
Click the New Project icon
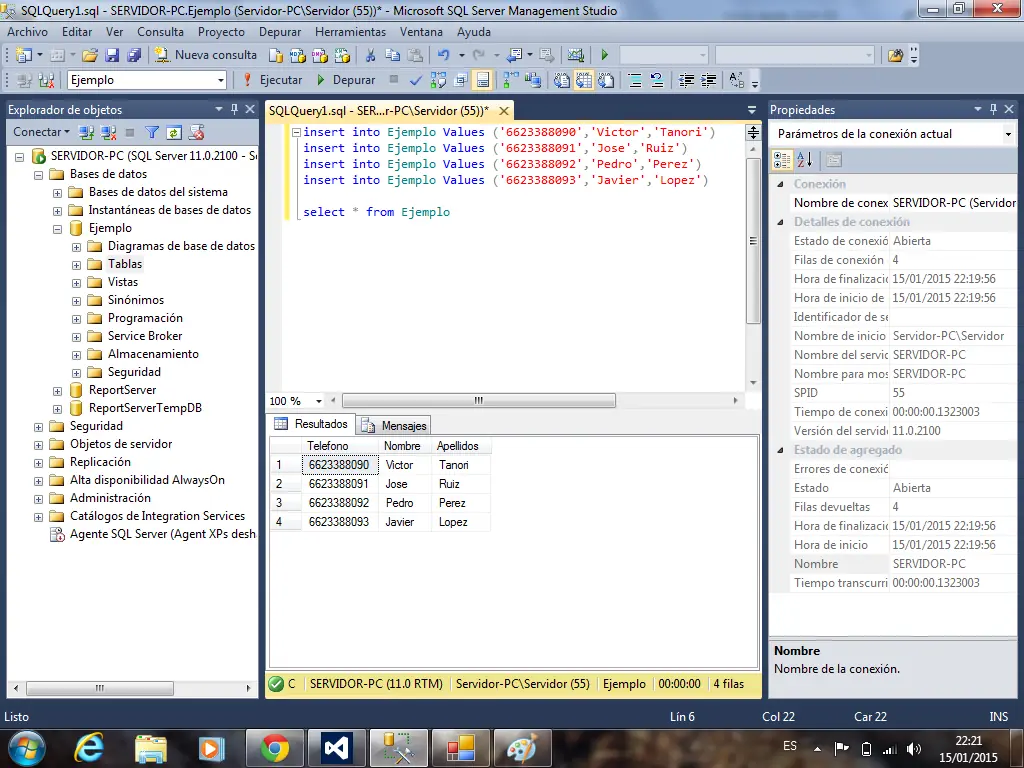[x=24, y=56]
